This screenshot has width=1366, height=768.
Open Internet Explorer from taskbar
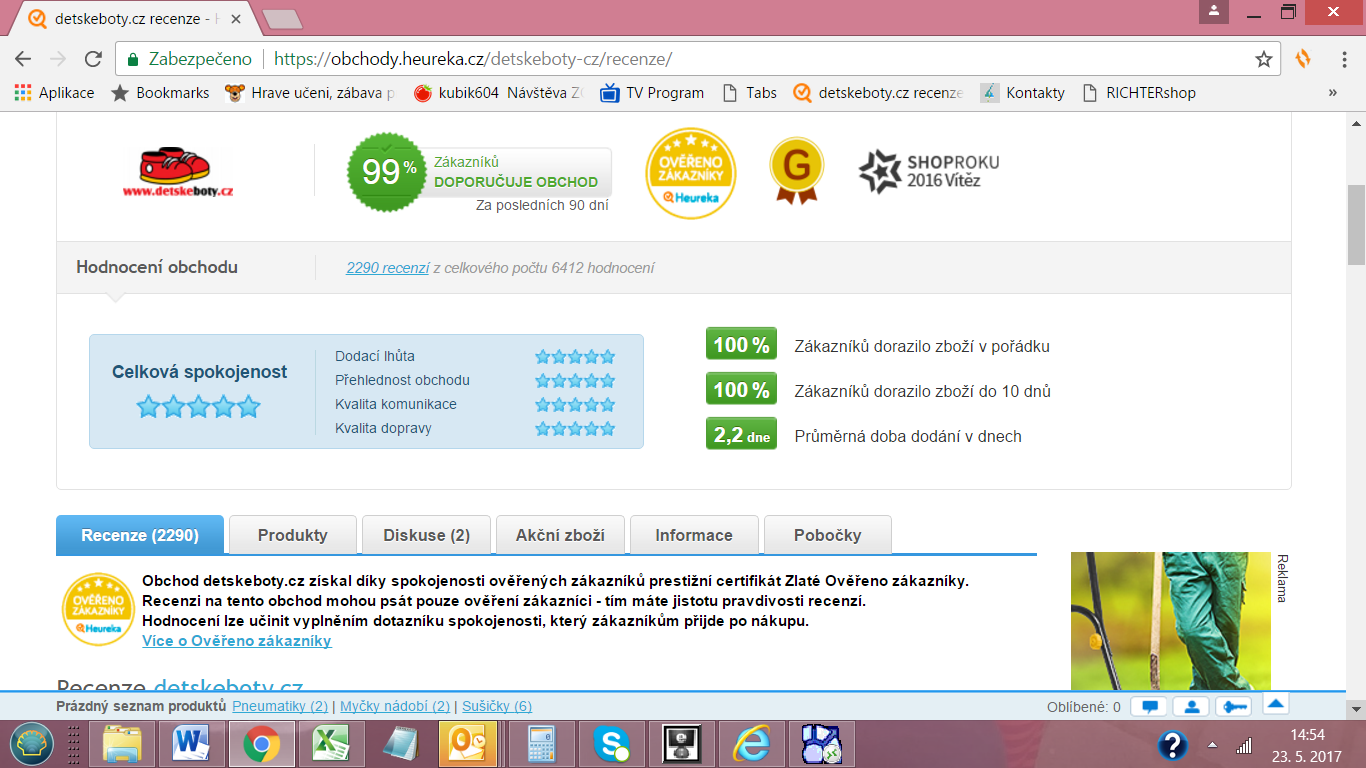(752, 744)
